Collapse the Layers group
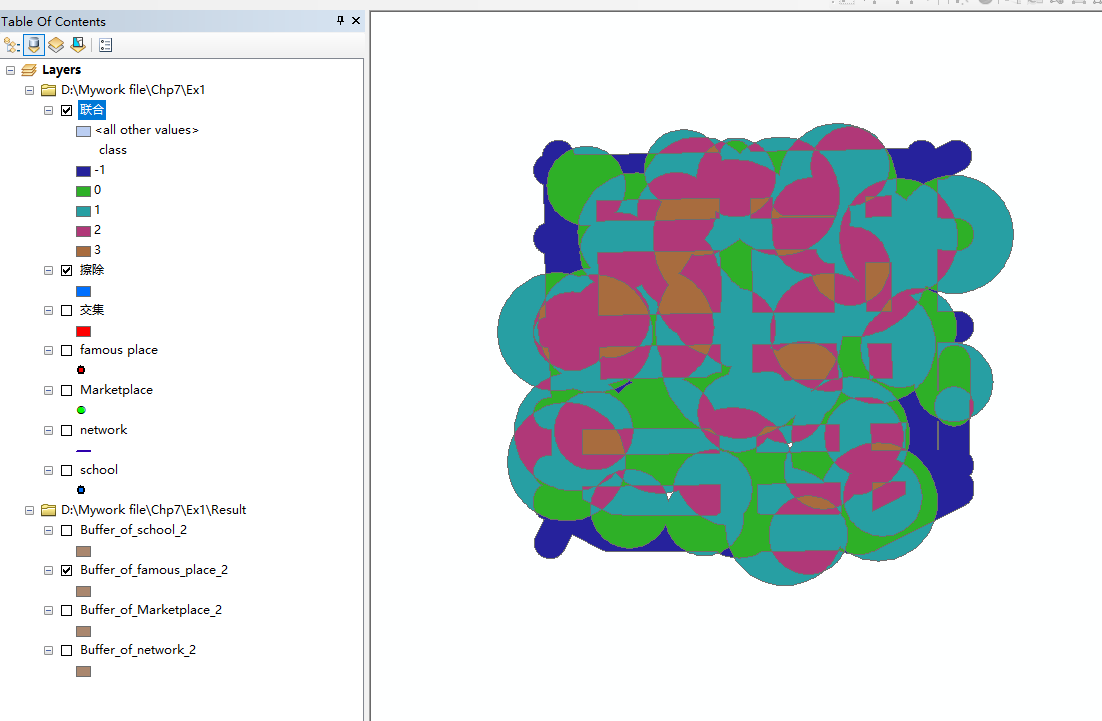Viewport: 1102px width, 721px height. (9, 69)
